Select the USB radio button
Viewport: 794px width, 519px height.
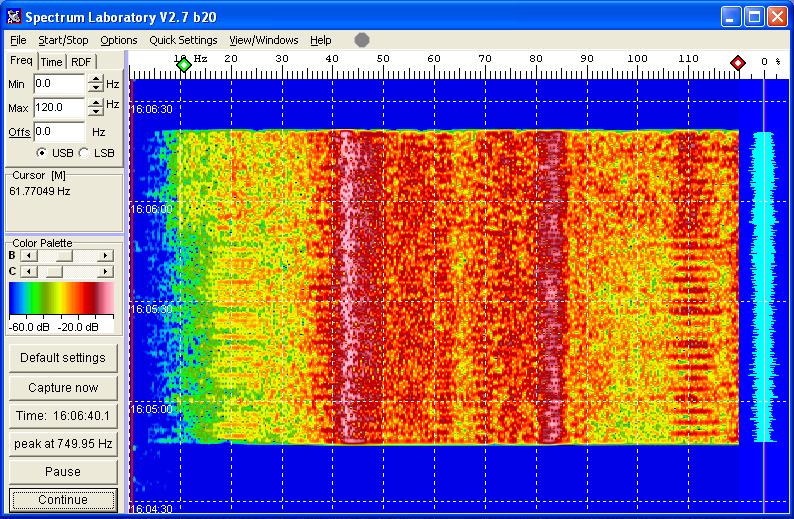pyautogui.click(x=42, y=152)
